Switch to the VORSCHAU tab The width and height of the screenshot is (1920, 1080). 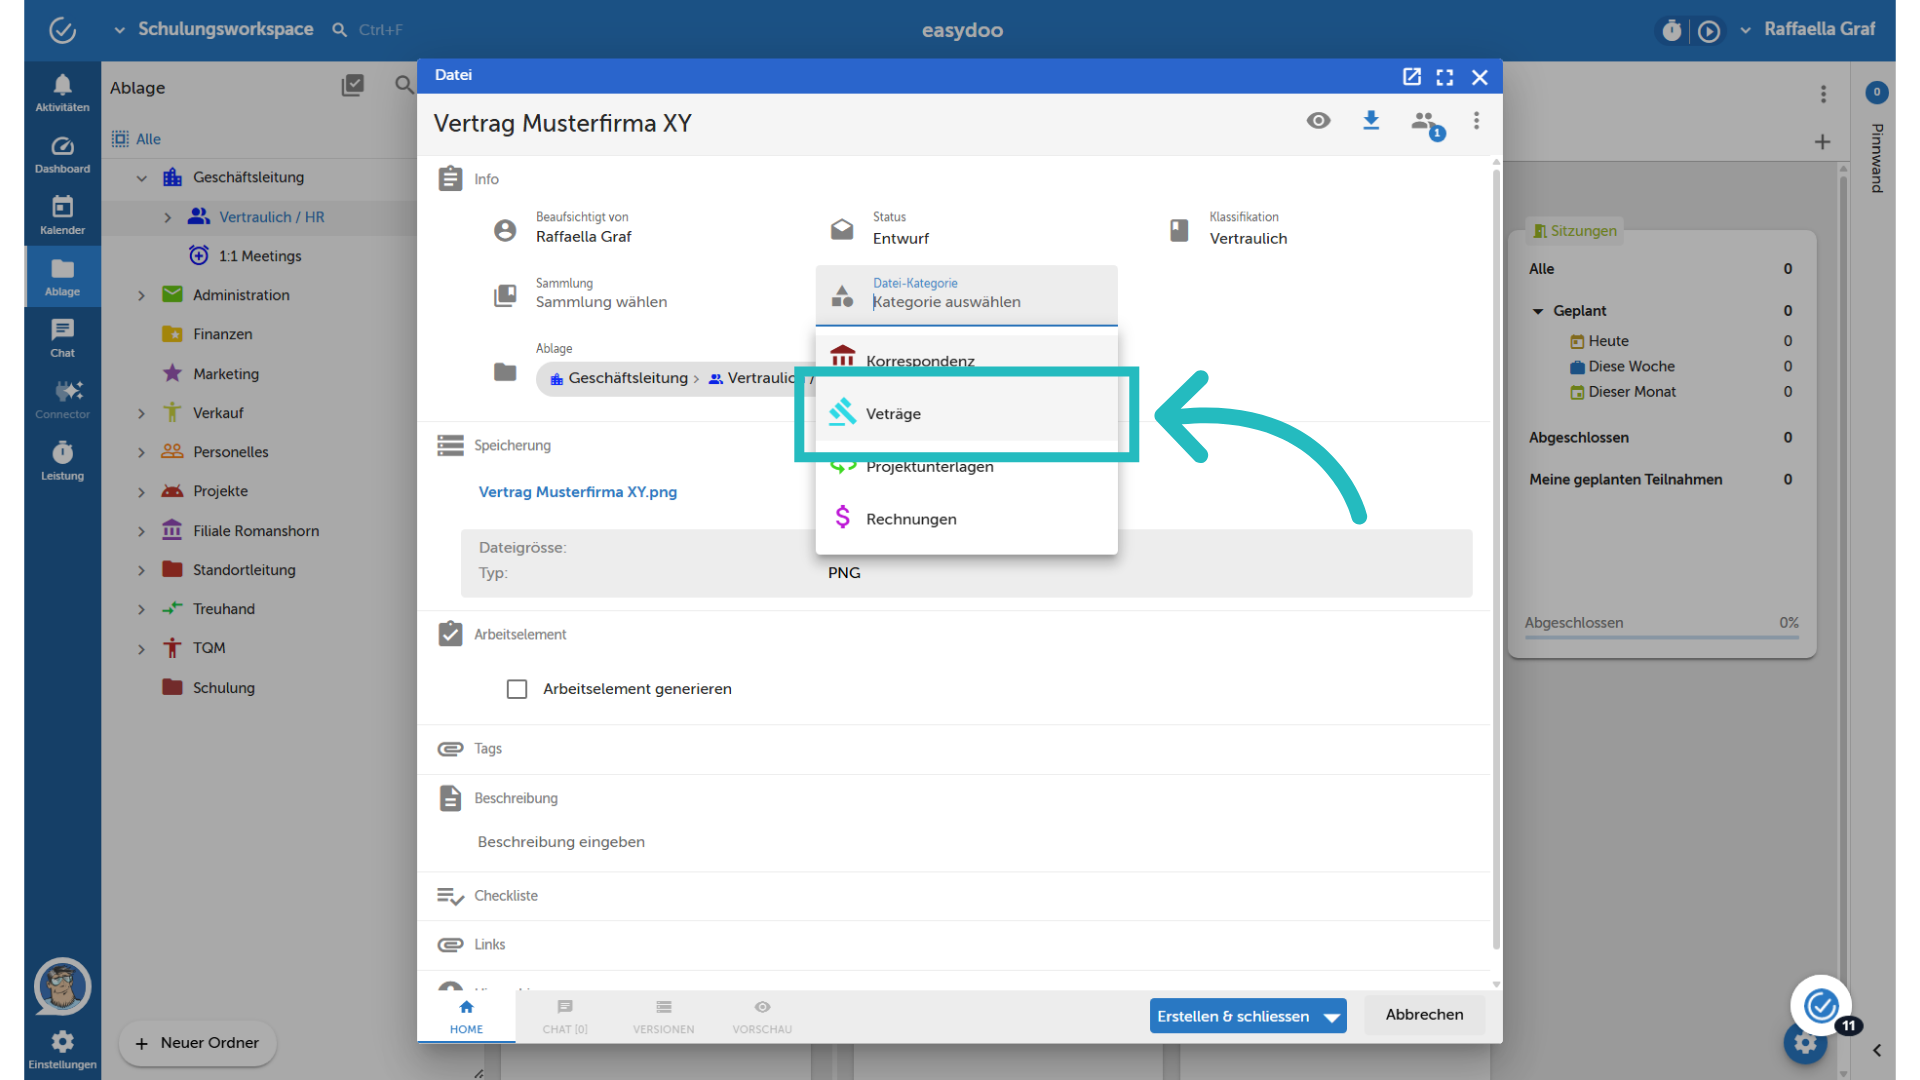click(762, 1016)
